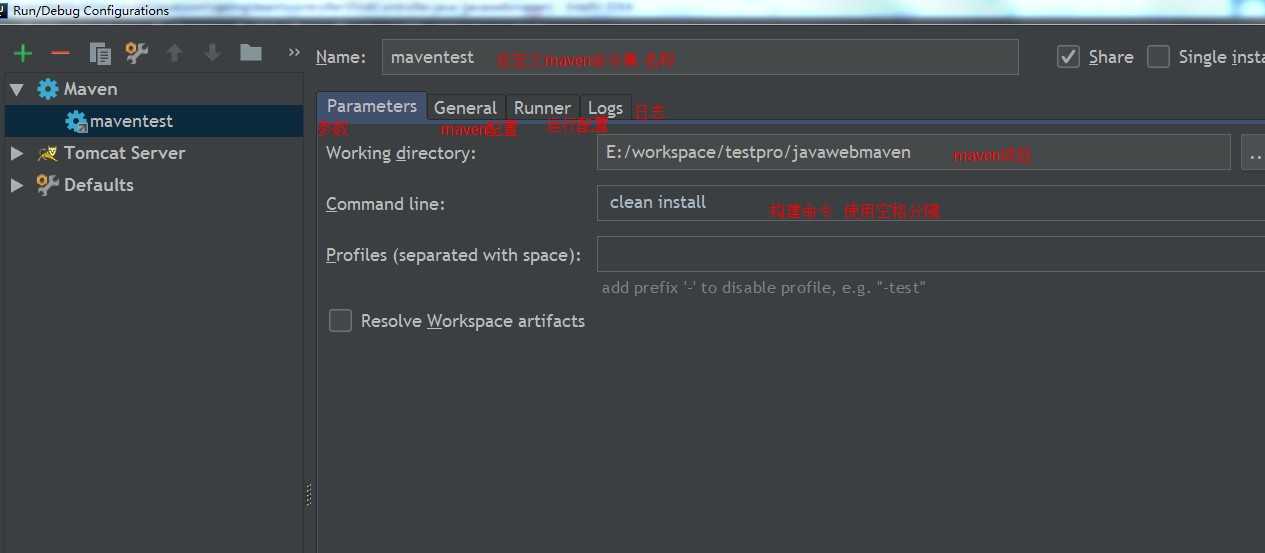
Task: Click the maventest gear icon
Action: click(76, 121)
